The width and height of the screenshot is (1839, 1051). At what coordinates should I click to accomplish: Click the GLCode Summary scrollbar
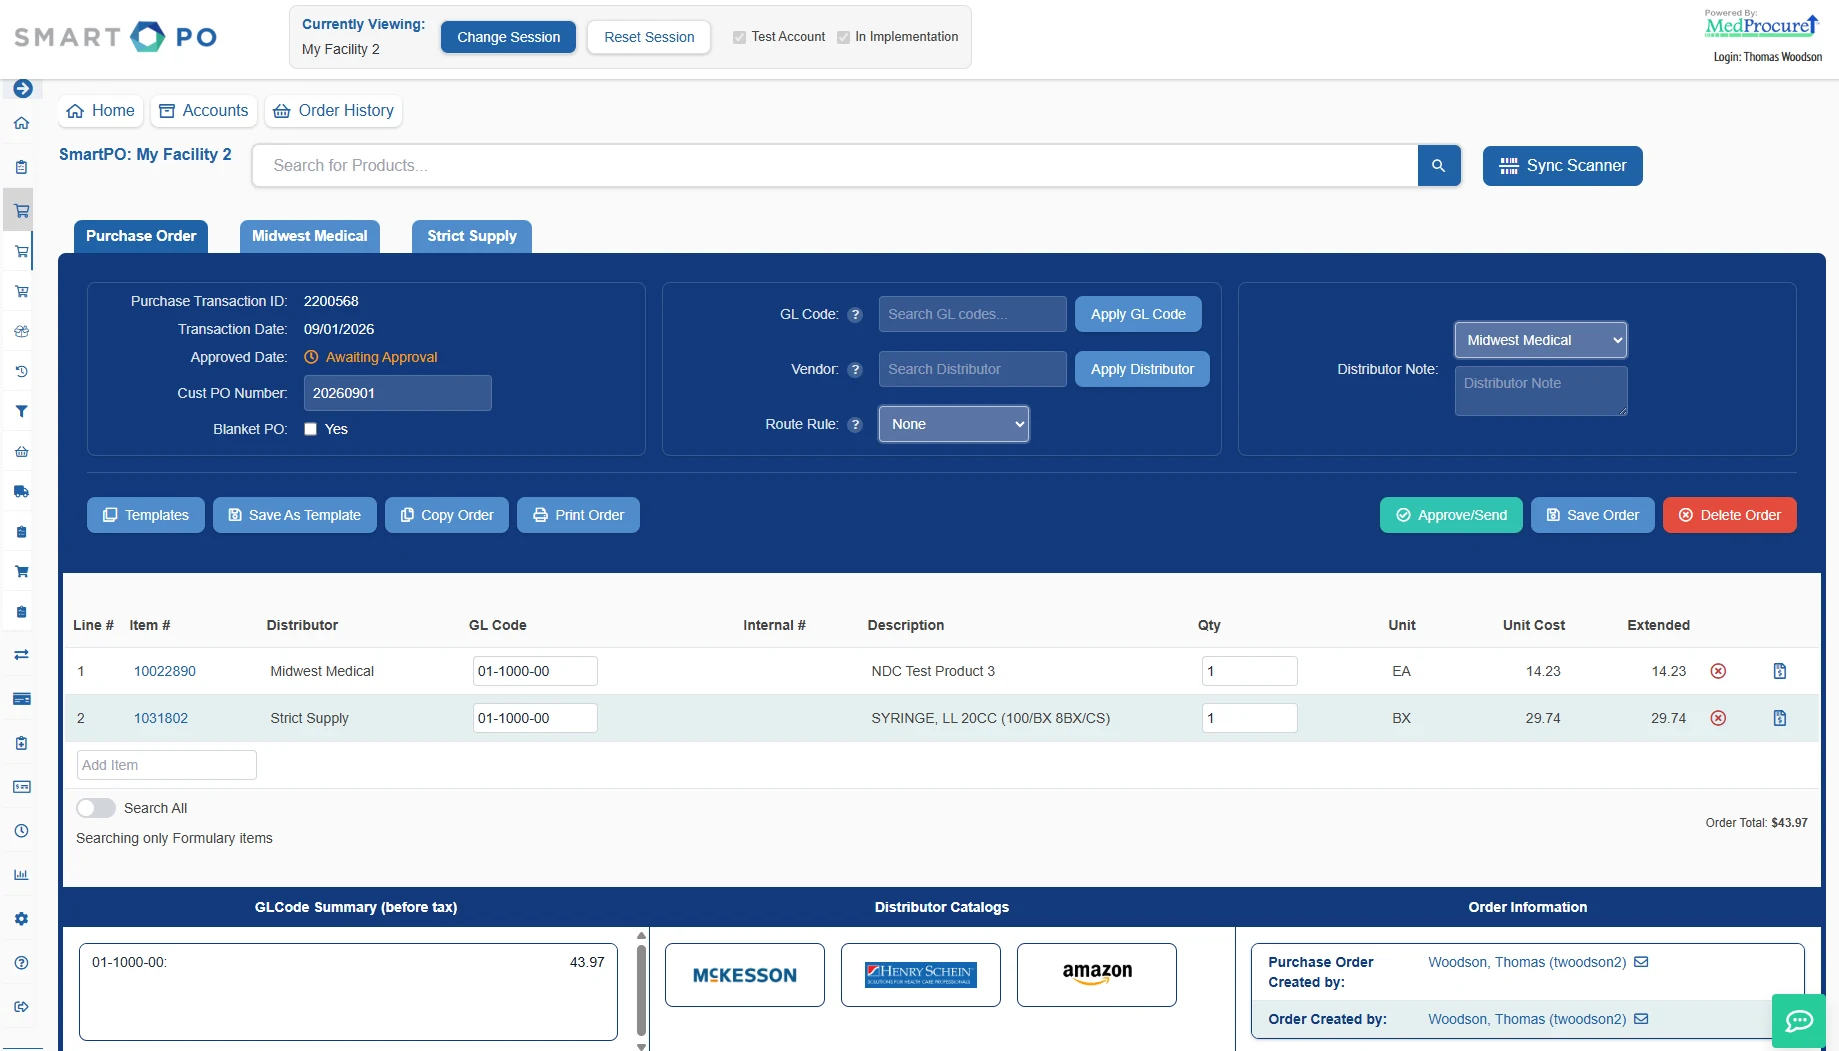pyautogui.click(x=641, y=990)
